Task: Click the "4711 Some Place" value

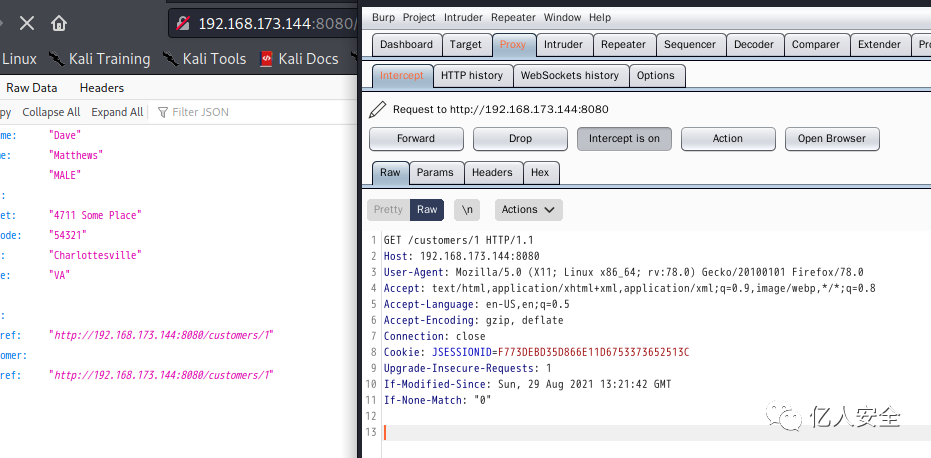Action: click(x=96, y=216)
